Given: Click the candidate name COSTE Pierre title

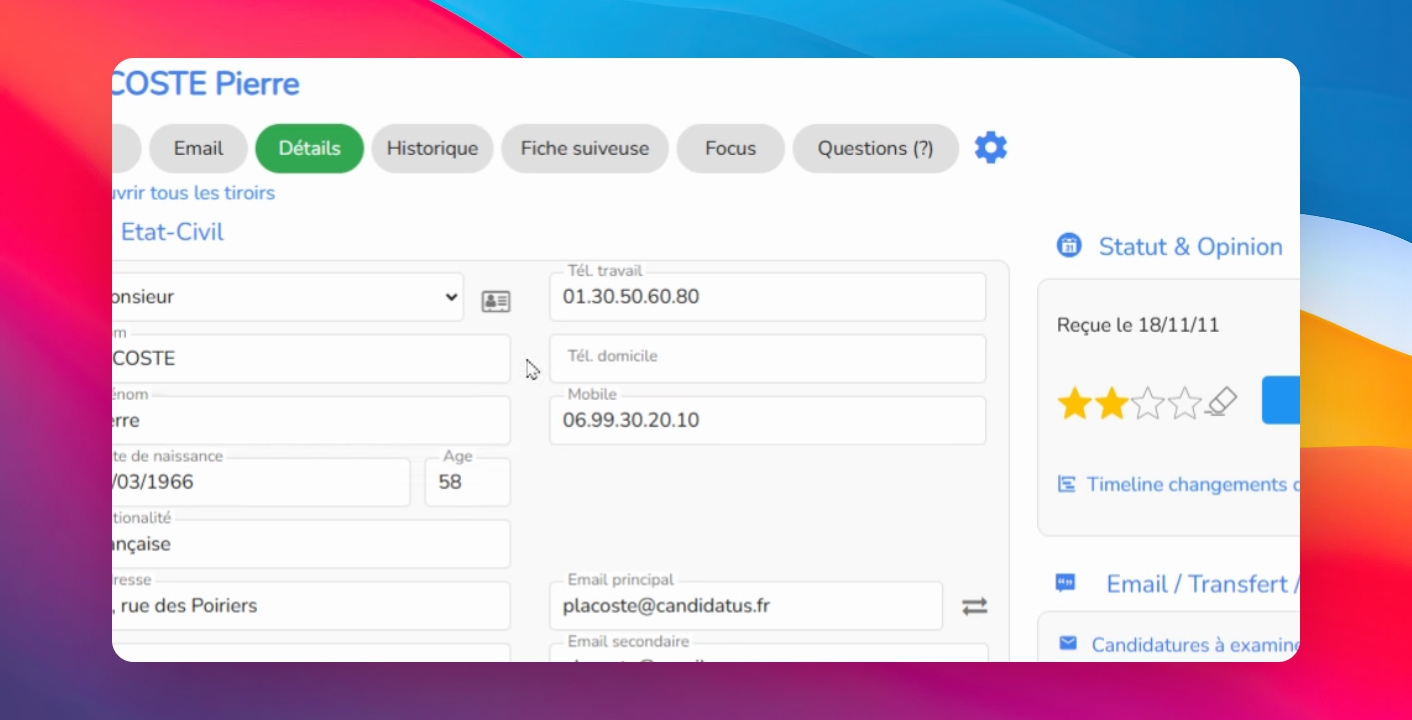Looking at the screenshot, I should coord(206,84).
